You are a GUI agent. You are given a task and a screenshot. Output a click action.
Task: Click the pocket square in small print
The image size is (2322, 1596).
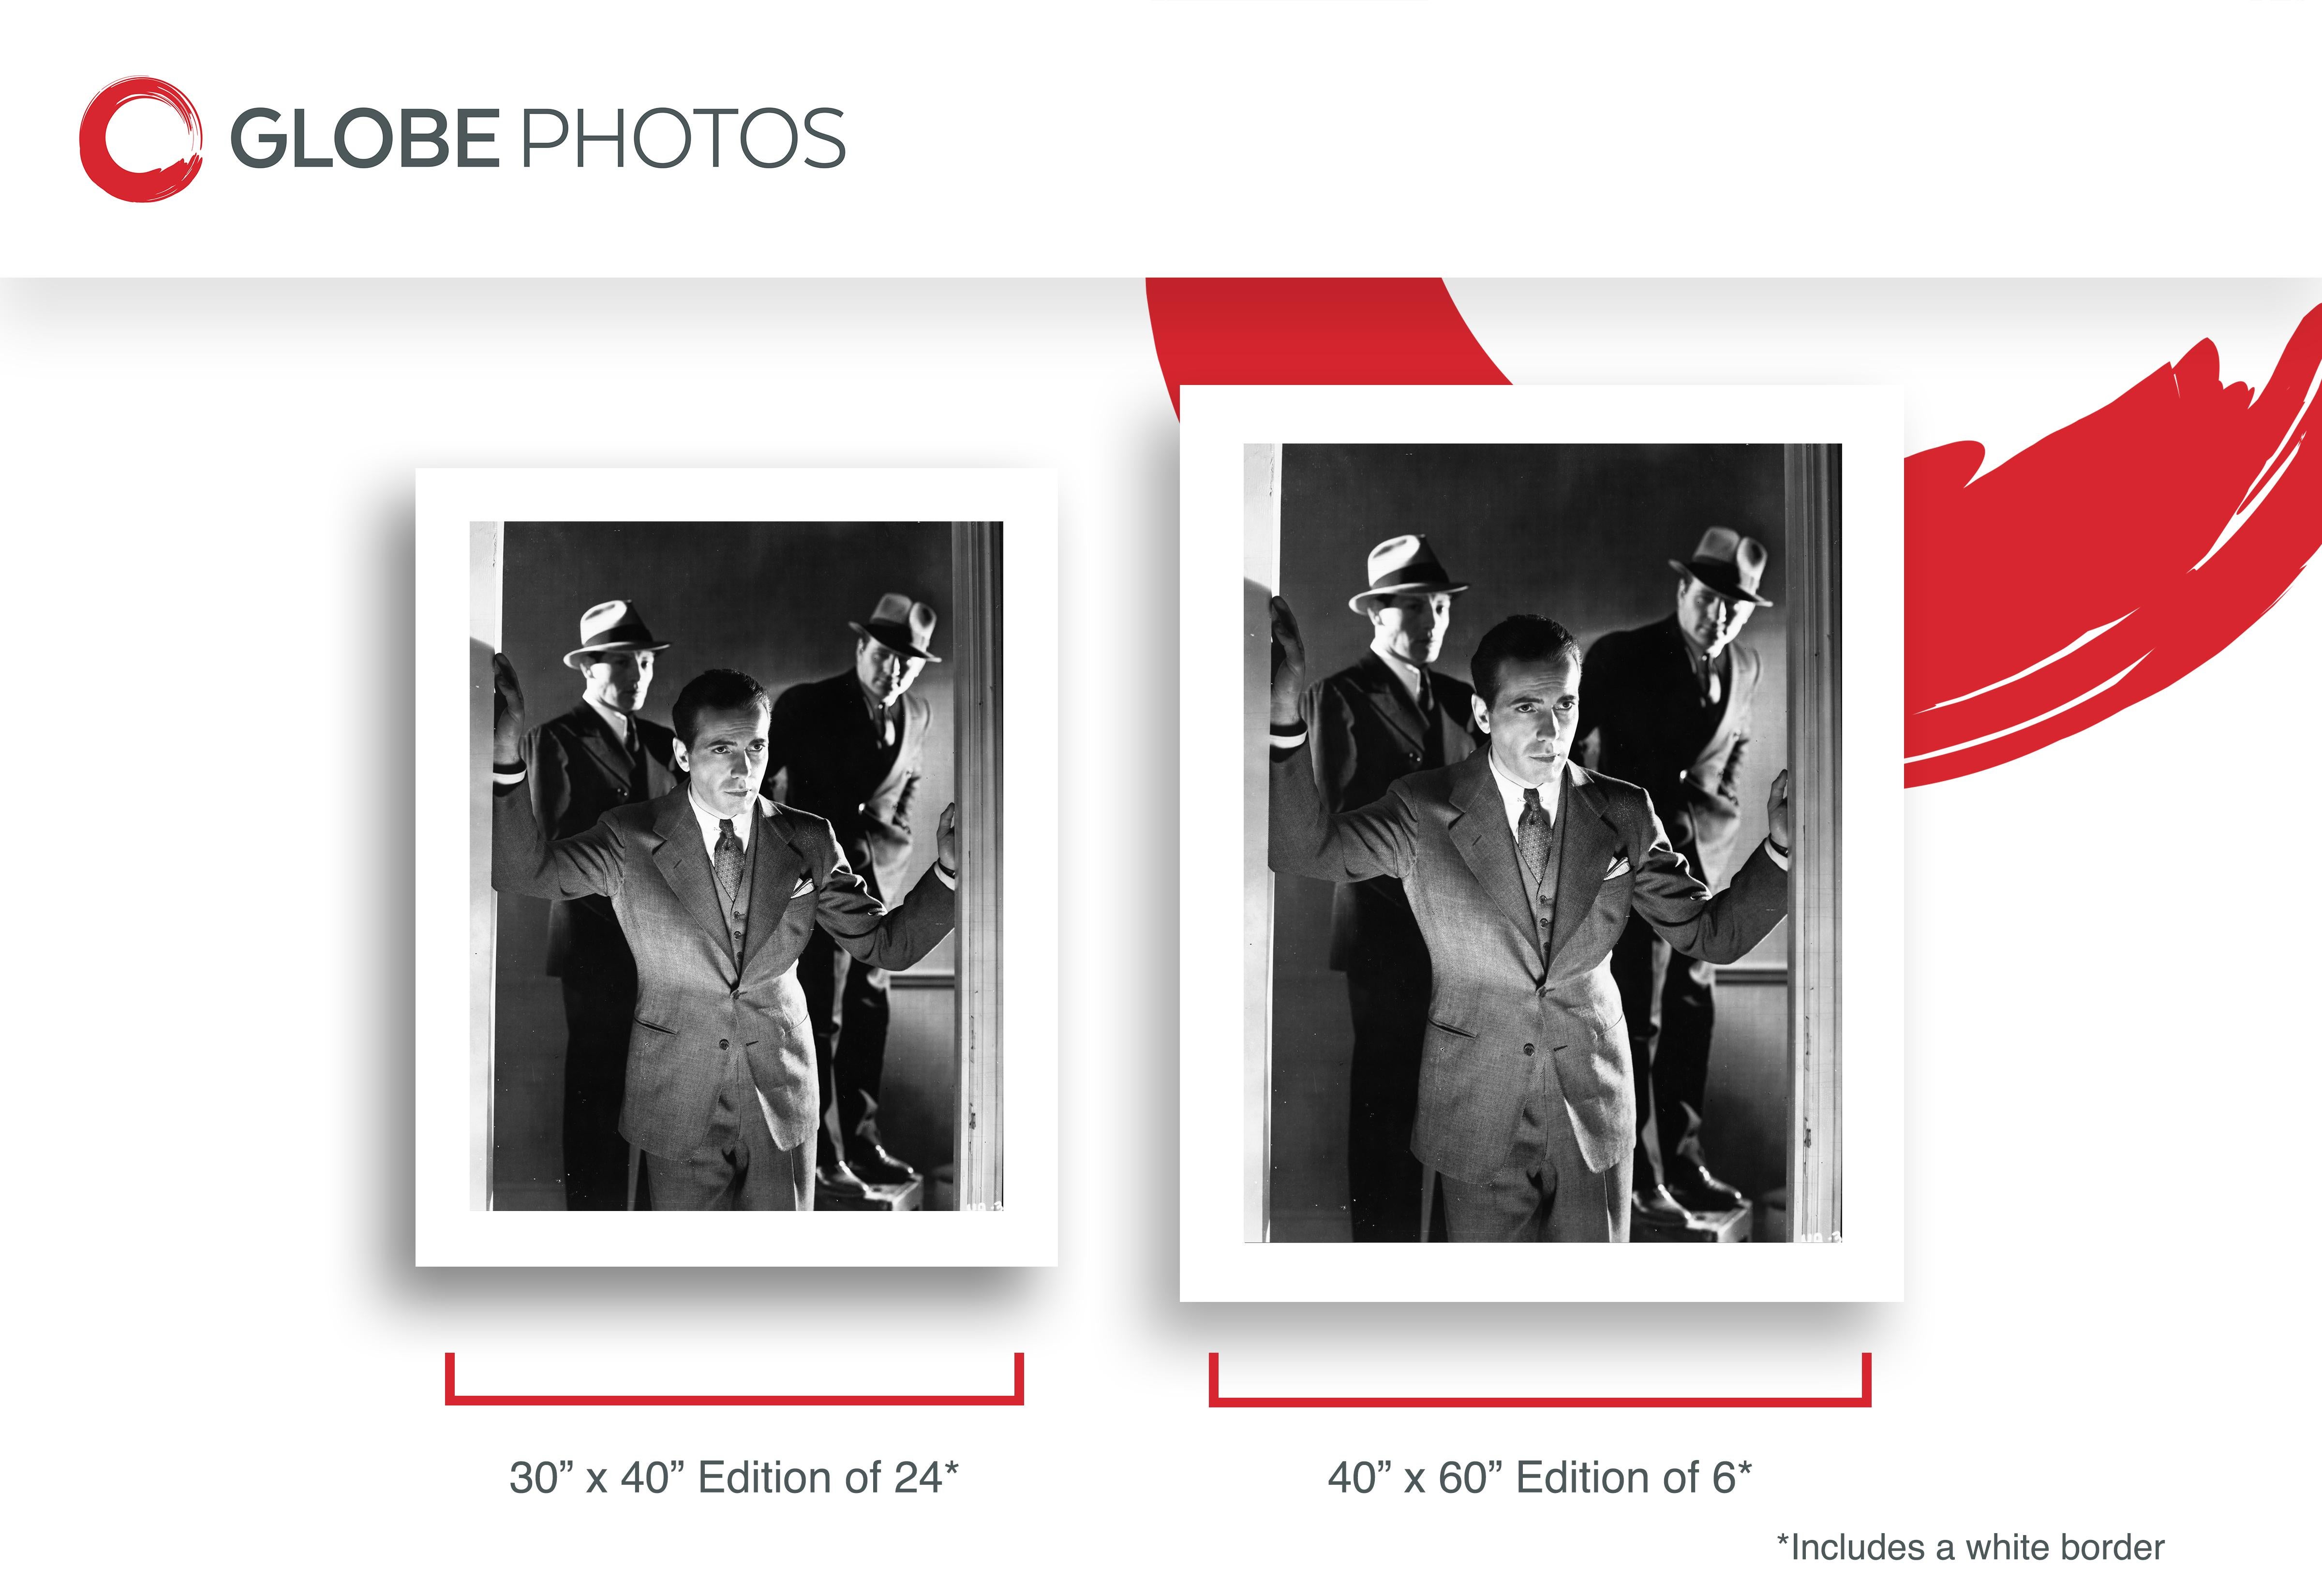coord(800,886)
